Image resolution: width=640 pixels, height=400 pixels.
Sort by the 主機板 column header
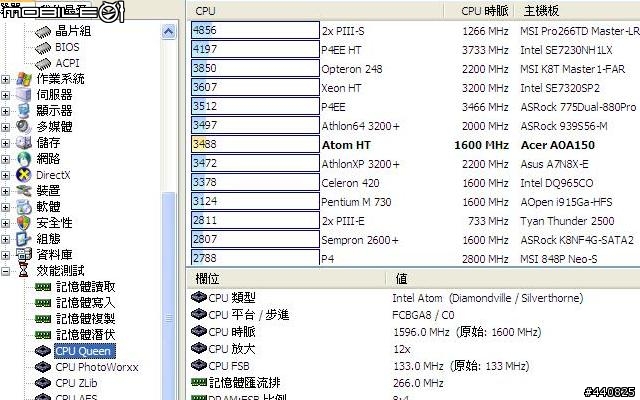(x=577, y=11)
